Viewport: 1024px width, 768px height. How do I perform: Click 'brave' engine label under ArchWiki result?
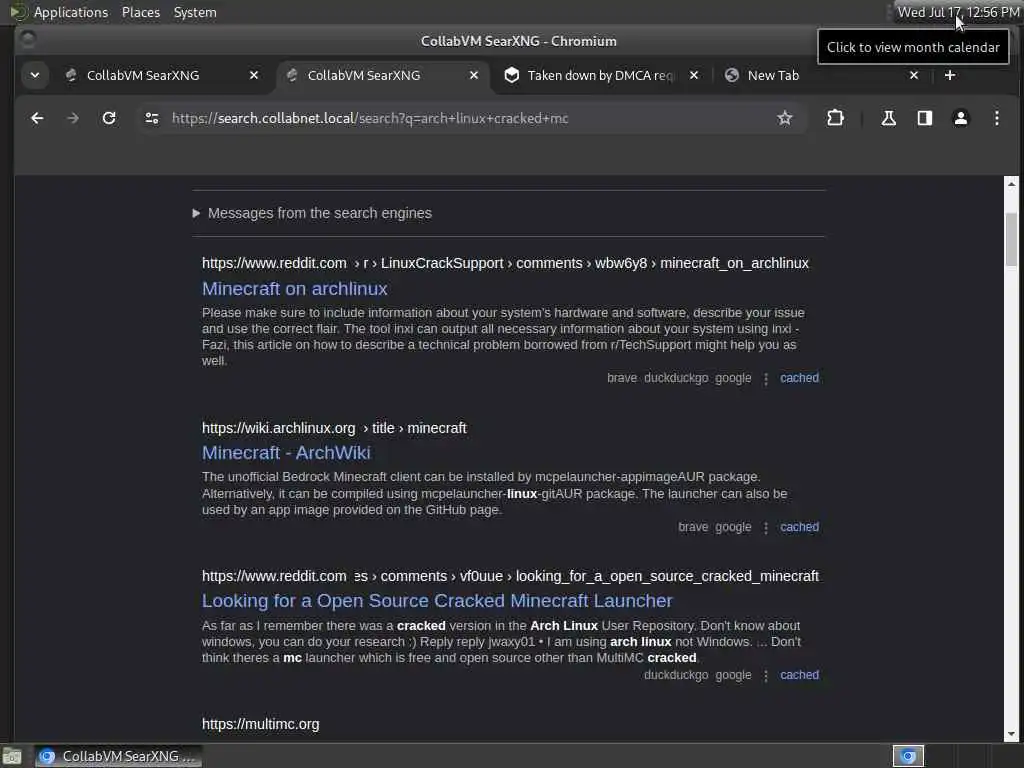[x=693, y=527]
